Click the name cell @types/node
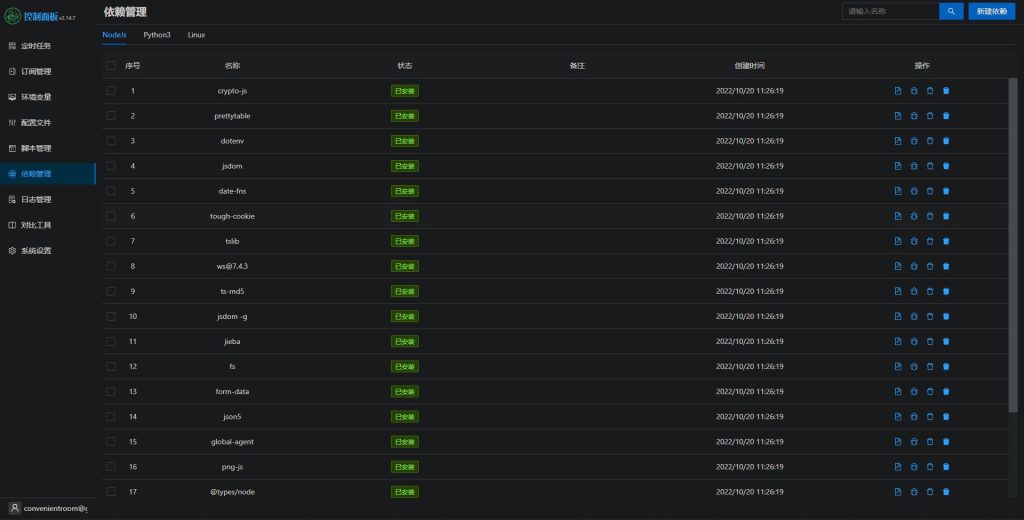 (x=232, y=492)
